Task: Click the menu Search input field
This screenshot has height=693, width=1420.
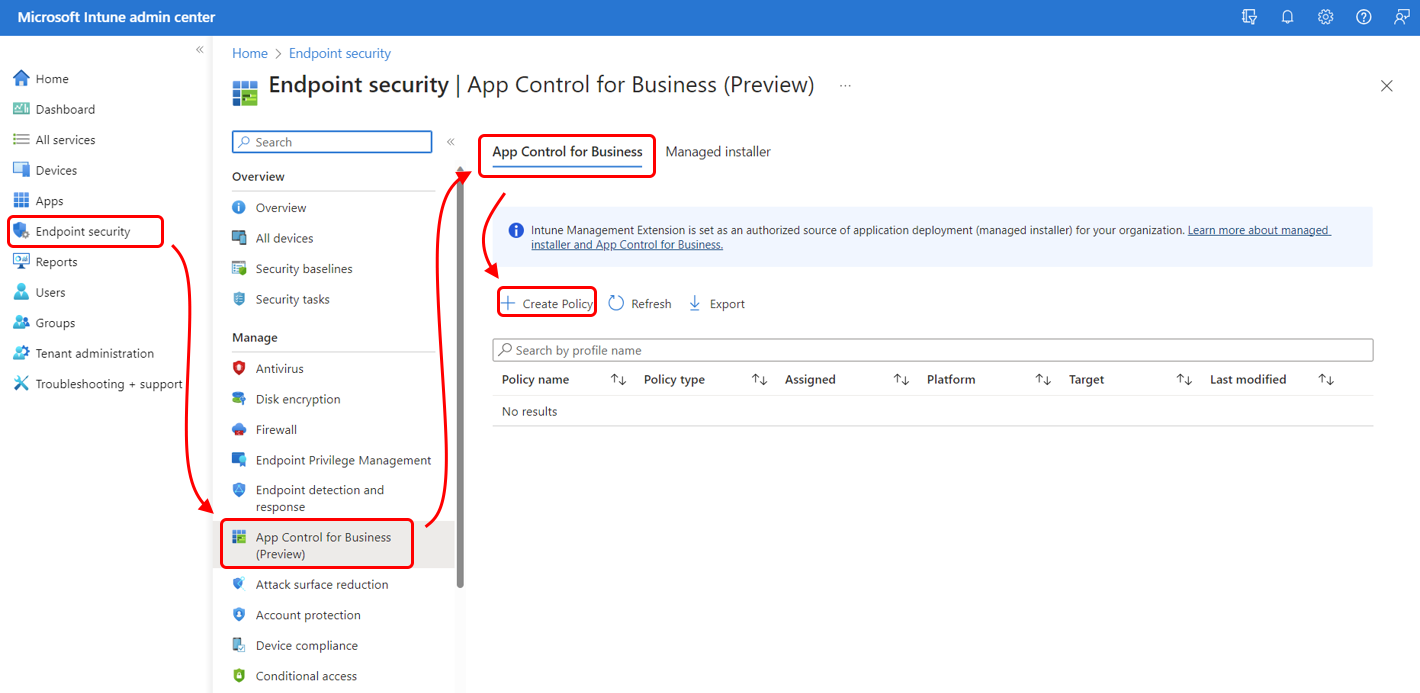Action: click(332, 142)
